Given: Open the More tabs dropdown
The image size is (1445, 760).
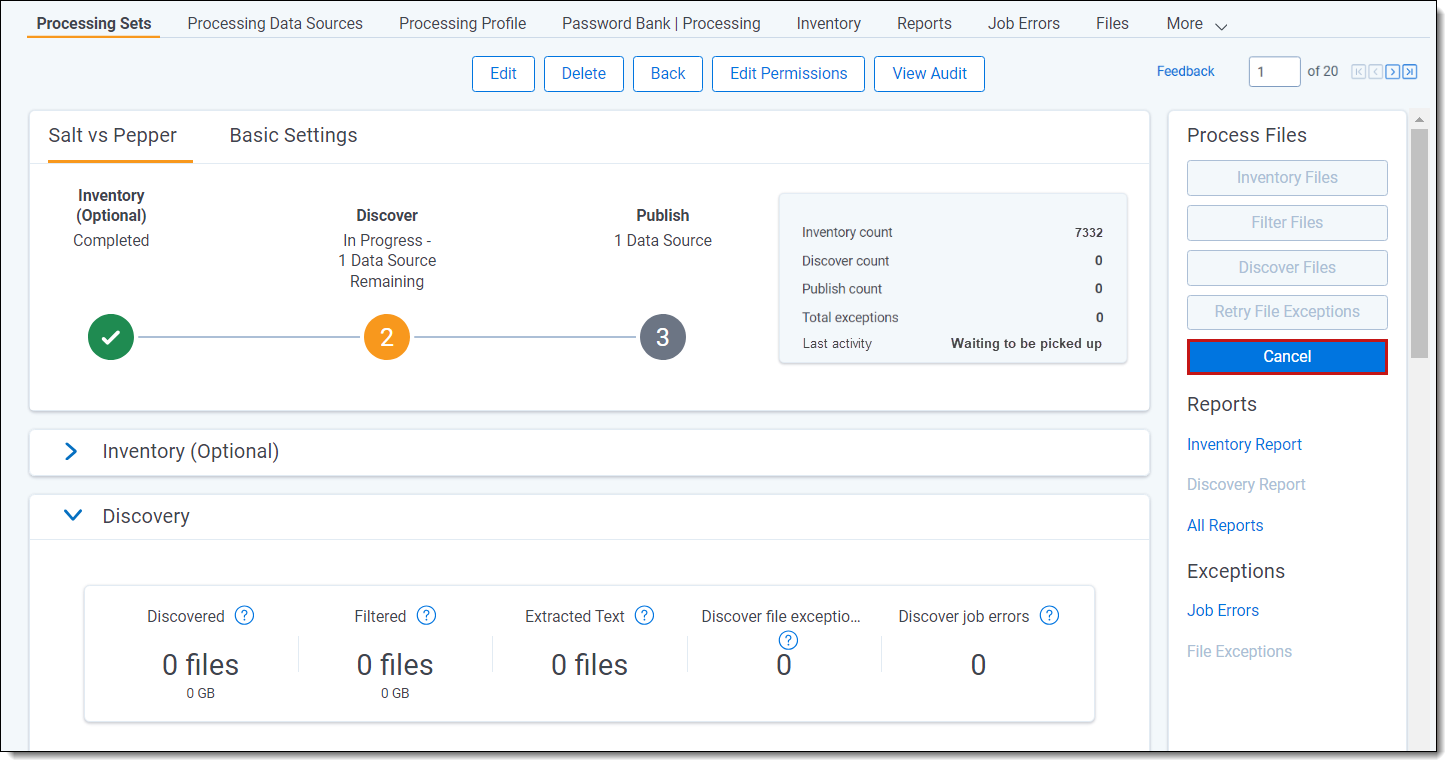Looking at the screenshot, I should [x=1197, y=24].
